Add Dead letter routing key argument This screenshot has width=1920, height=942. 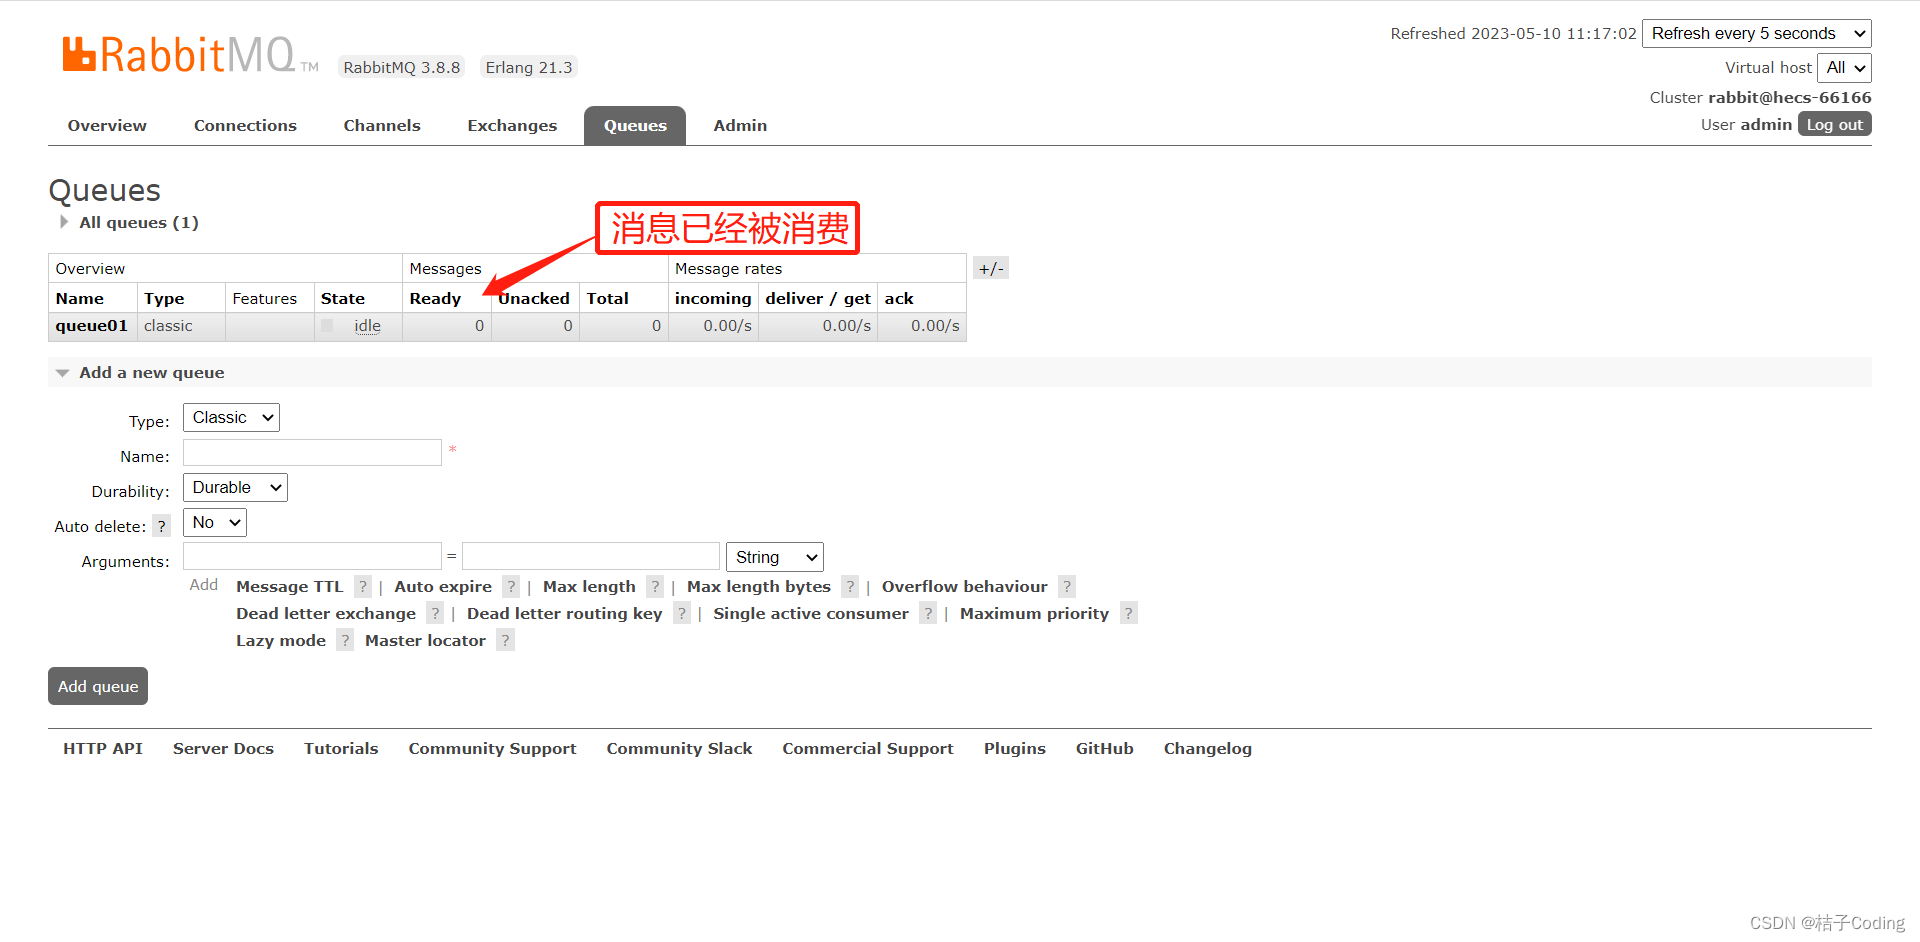pyautogui.click(x=565, y=614)
